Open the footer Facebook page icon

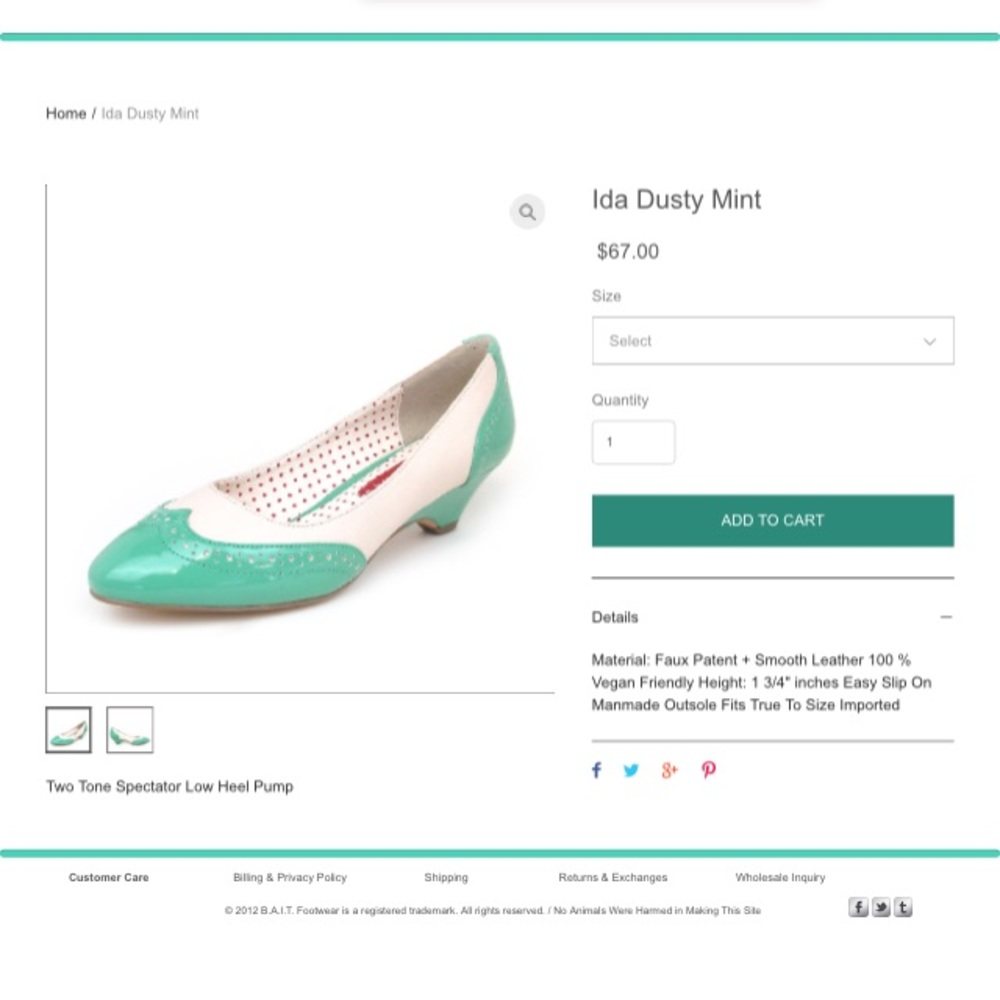[x=858, y=907]
